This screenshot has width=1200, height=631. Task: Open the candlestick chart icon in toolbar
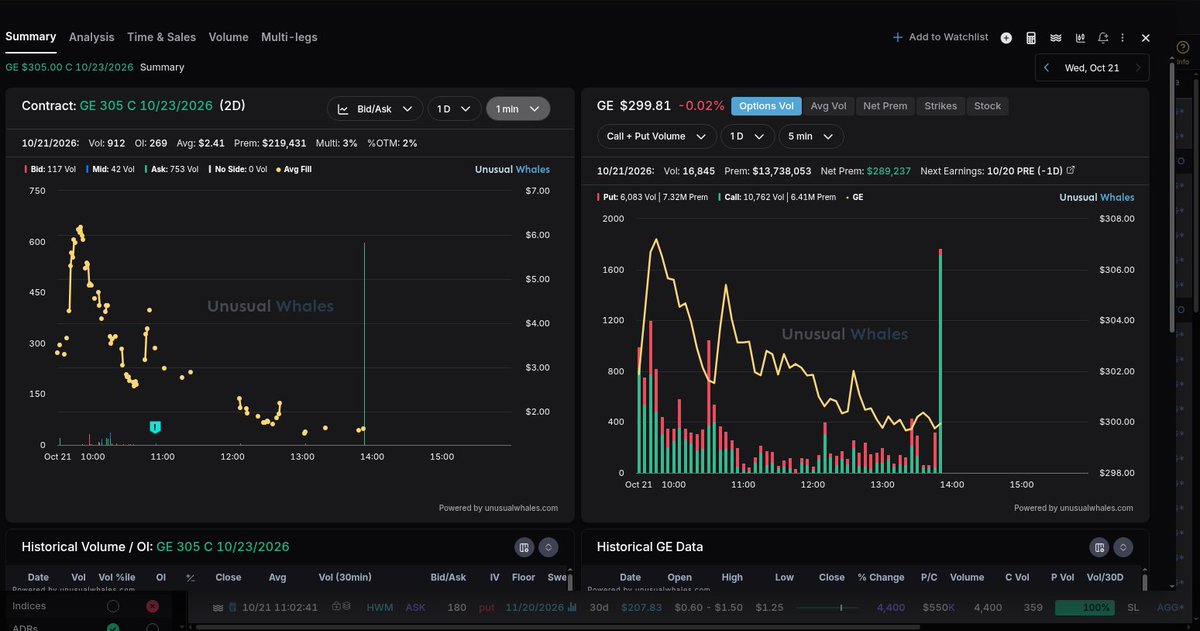(x=1080, y=38)
